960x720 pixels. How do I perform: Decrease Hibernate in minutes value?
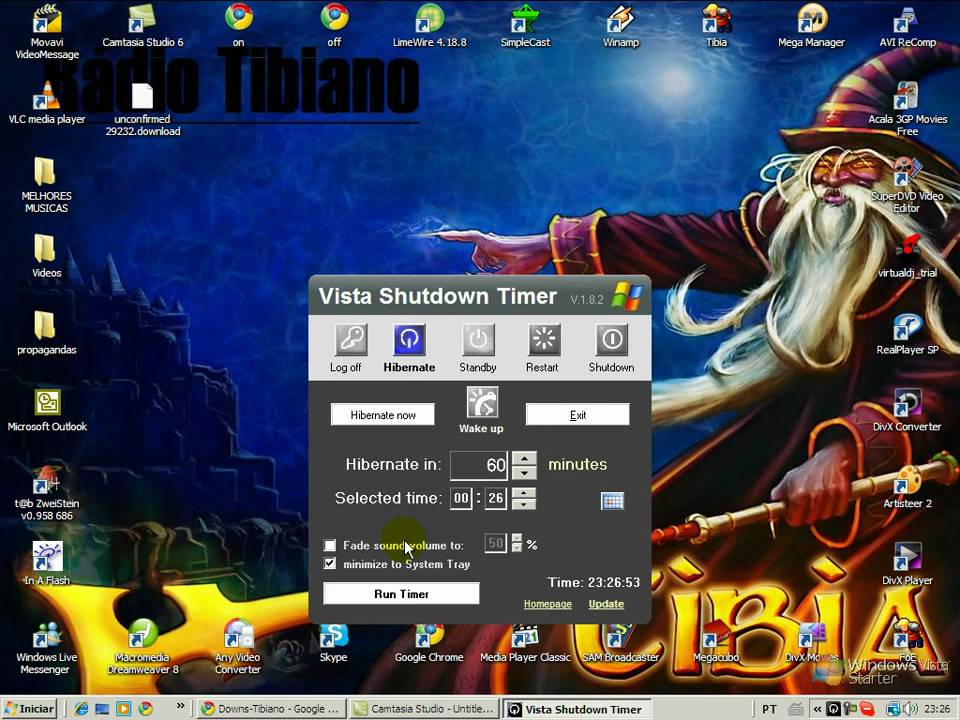point(524,473)
